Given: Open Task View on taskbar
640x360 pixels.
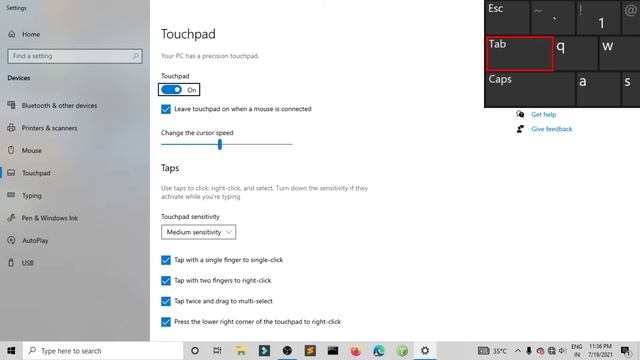Looking at the screenshot, I should click(x=218, y=351).
